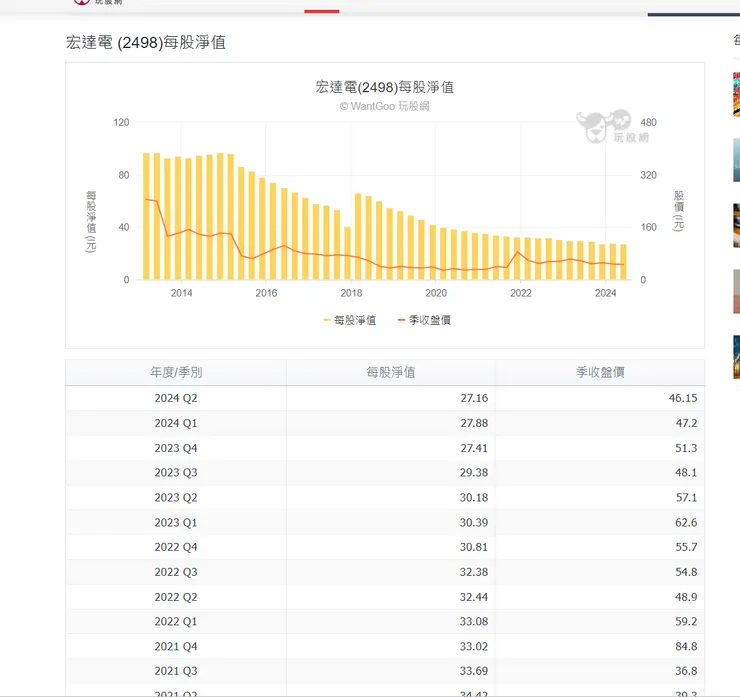Click the 宏達電 (2498)每股淨值 page heading
740x697 pixels.
pos(146,42)
